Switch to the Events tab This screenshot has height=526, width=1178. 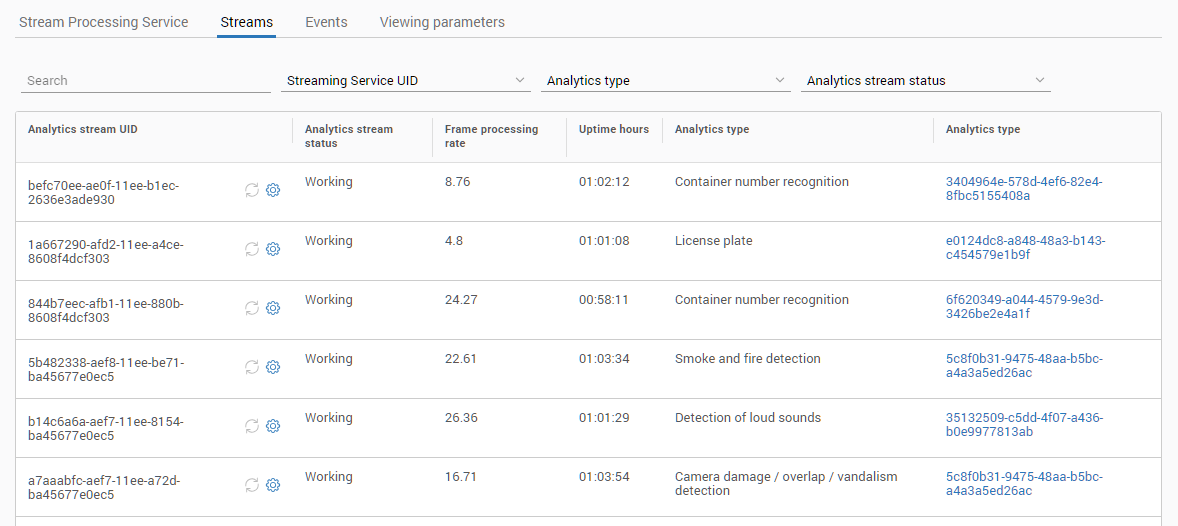[326, 22]
